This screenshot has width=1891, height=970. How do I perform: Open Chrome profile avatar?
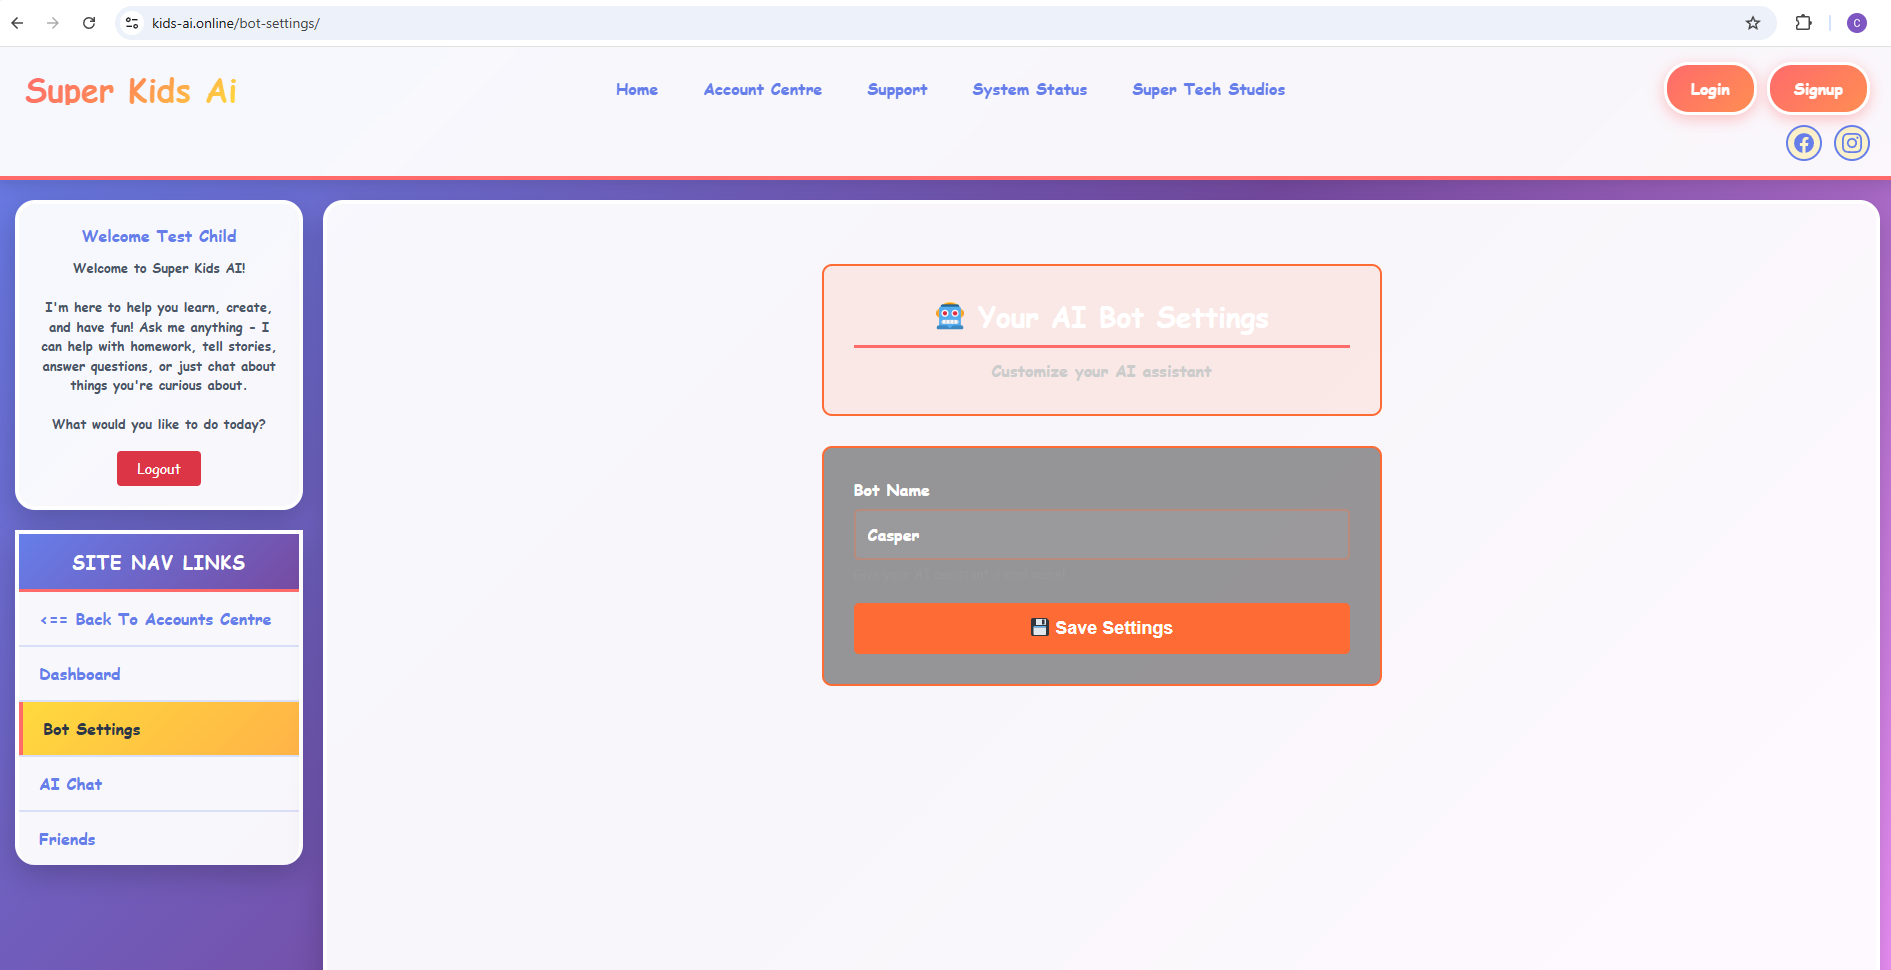(1857, 23)
